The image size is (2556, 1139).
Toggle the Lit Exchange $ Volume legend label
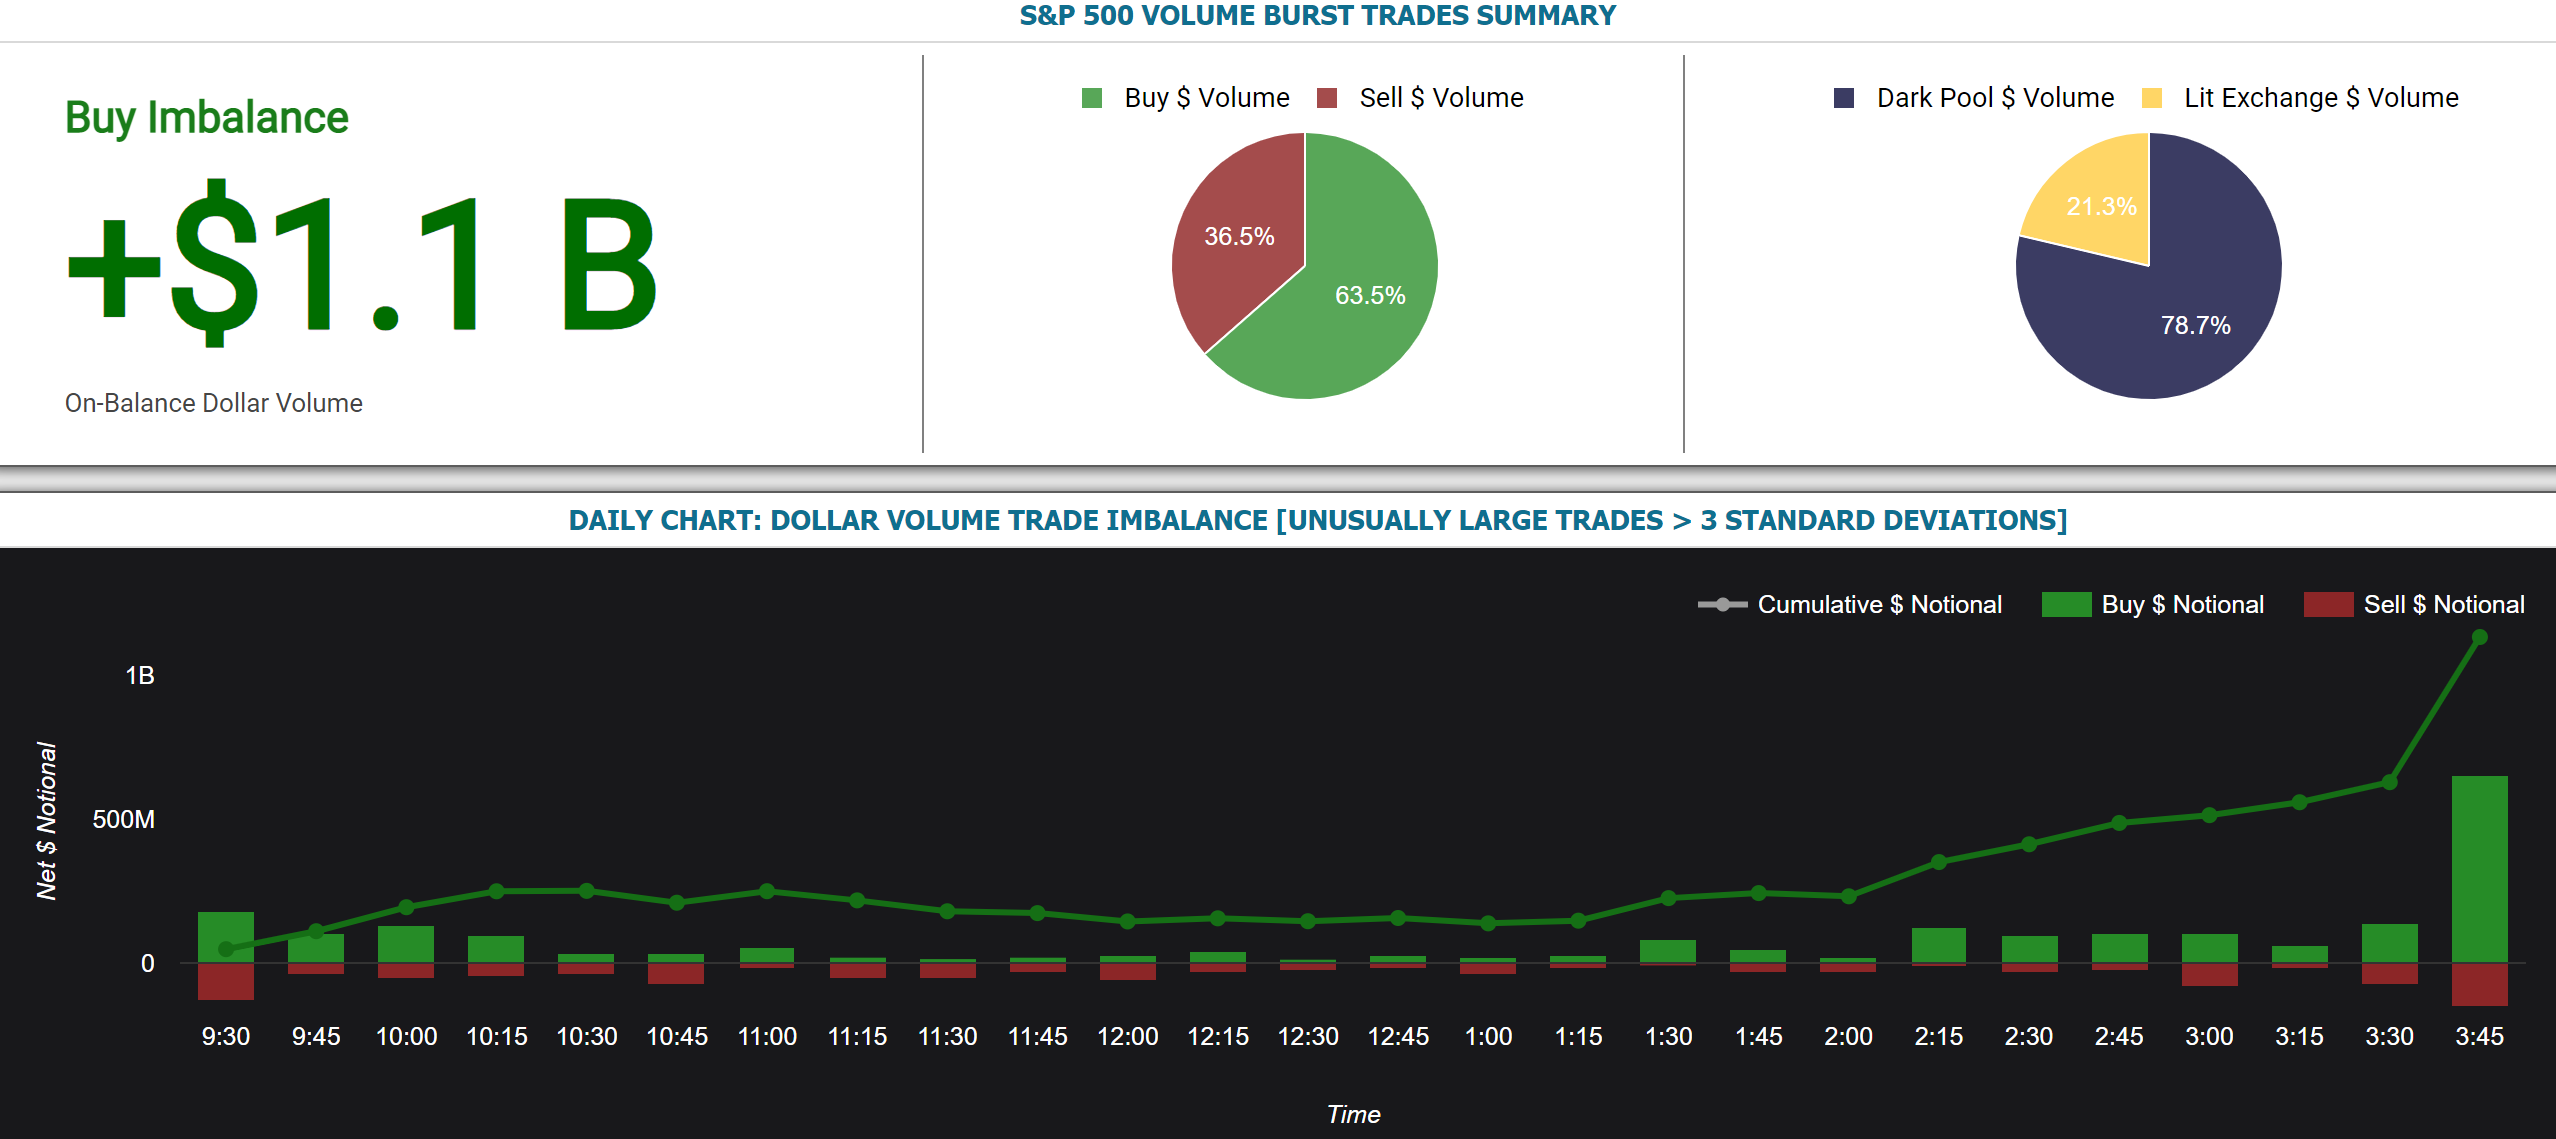2320,98
